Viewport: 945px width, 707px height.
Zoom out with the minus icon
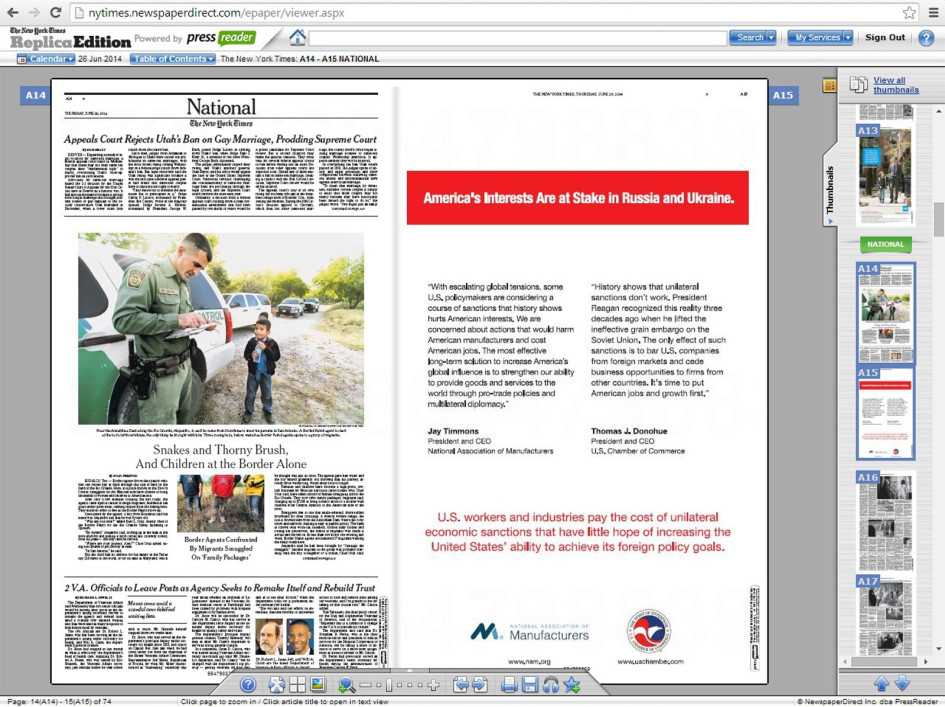365,685
